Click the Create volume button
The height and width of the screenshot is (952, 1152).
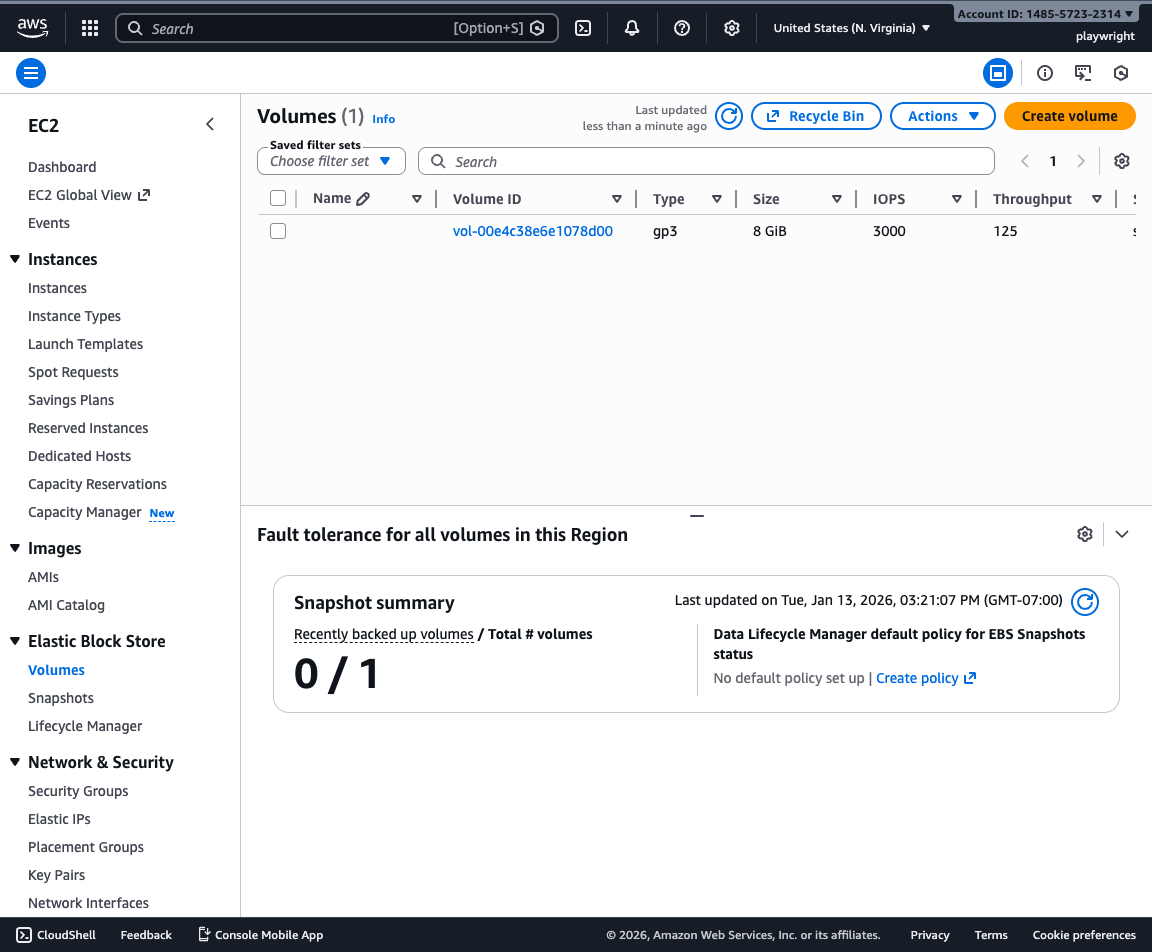1069,116
